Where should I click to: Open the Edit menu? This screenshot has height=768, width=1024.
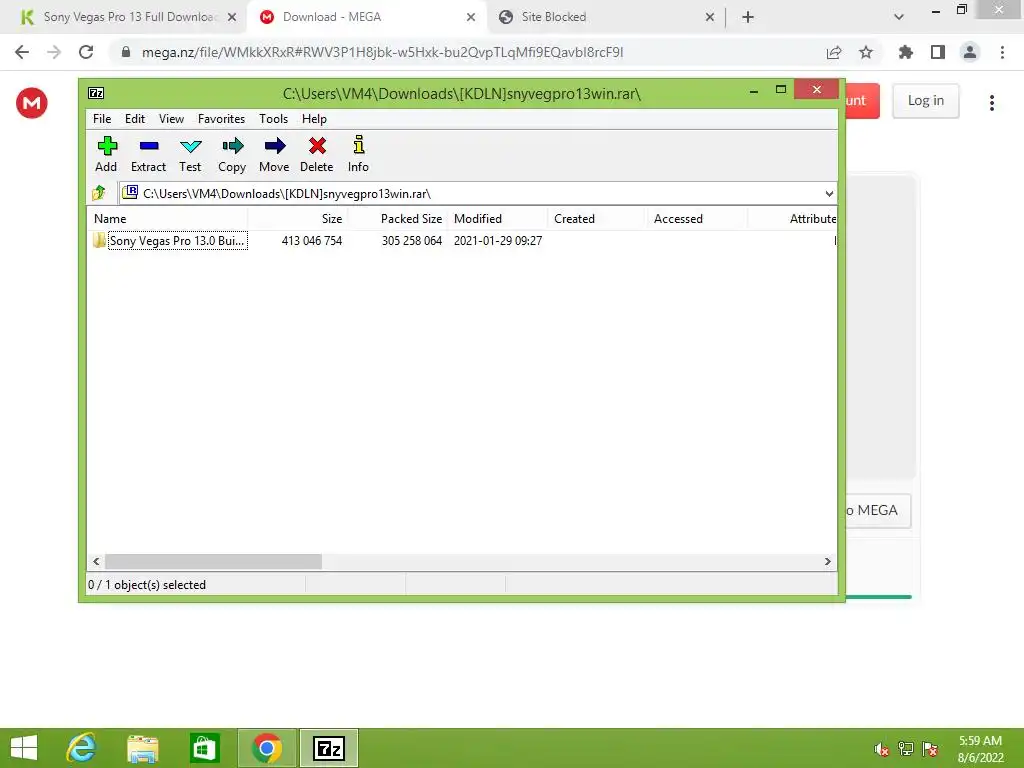[x=135, y=119]
